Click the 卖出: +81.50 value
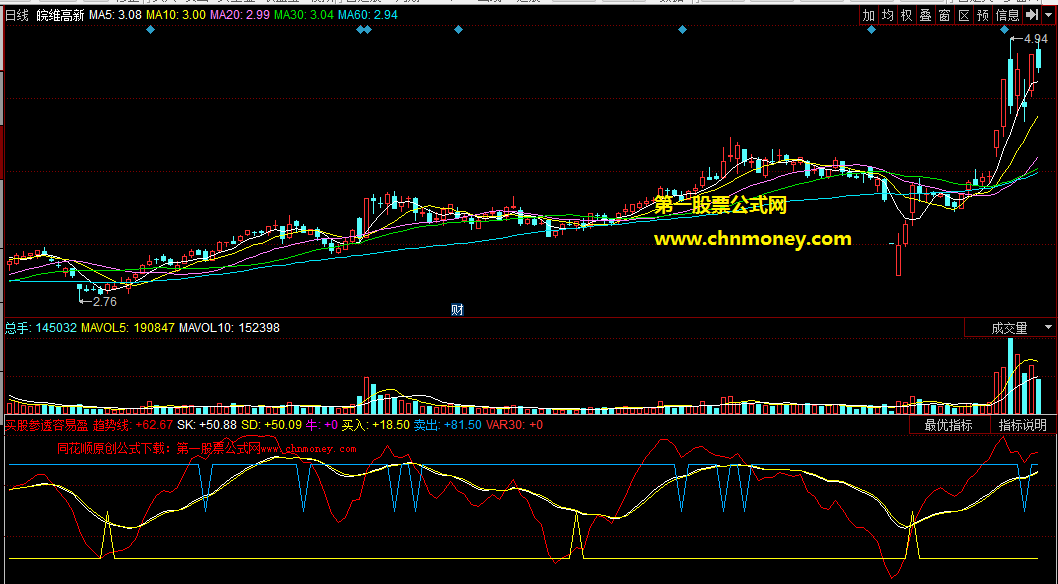This screenshot has height=584, width=1058. pyautogui.click(x=448, y=425)
